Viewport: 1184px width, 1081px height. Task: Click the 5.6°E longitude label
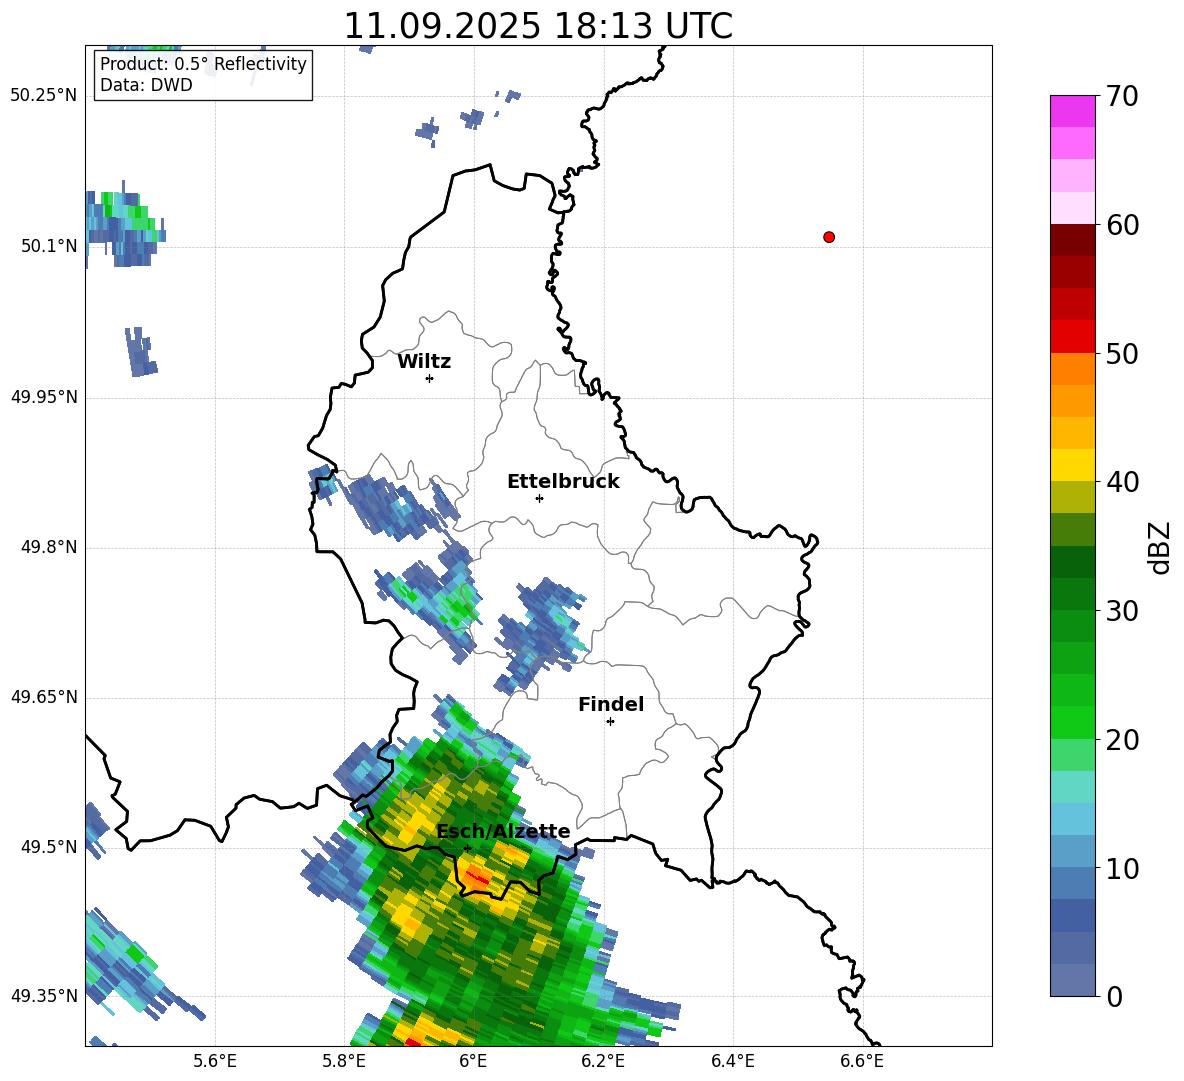[215, 1061]
